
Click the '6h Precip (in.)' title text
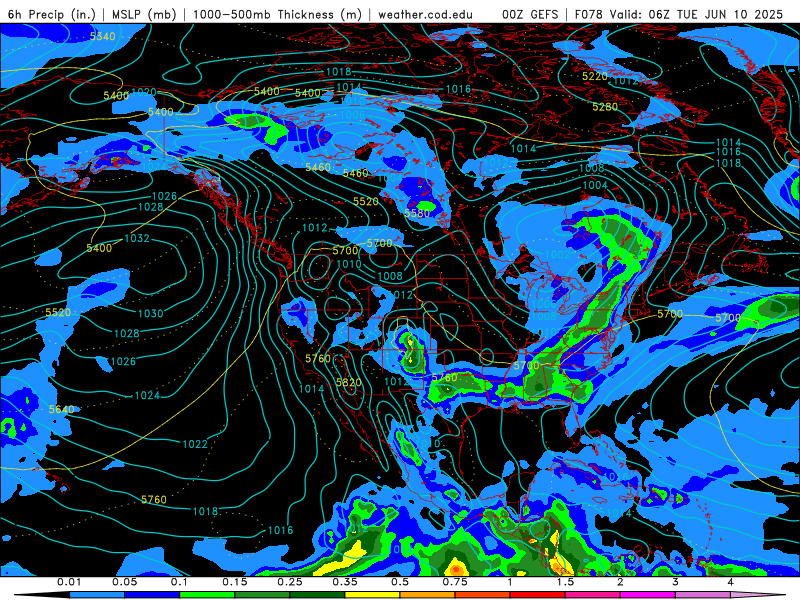click(x=52, y=14)
